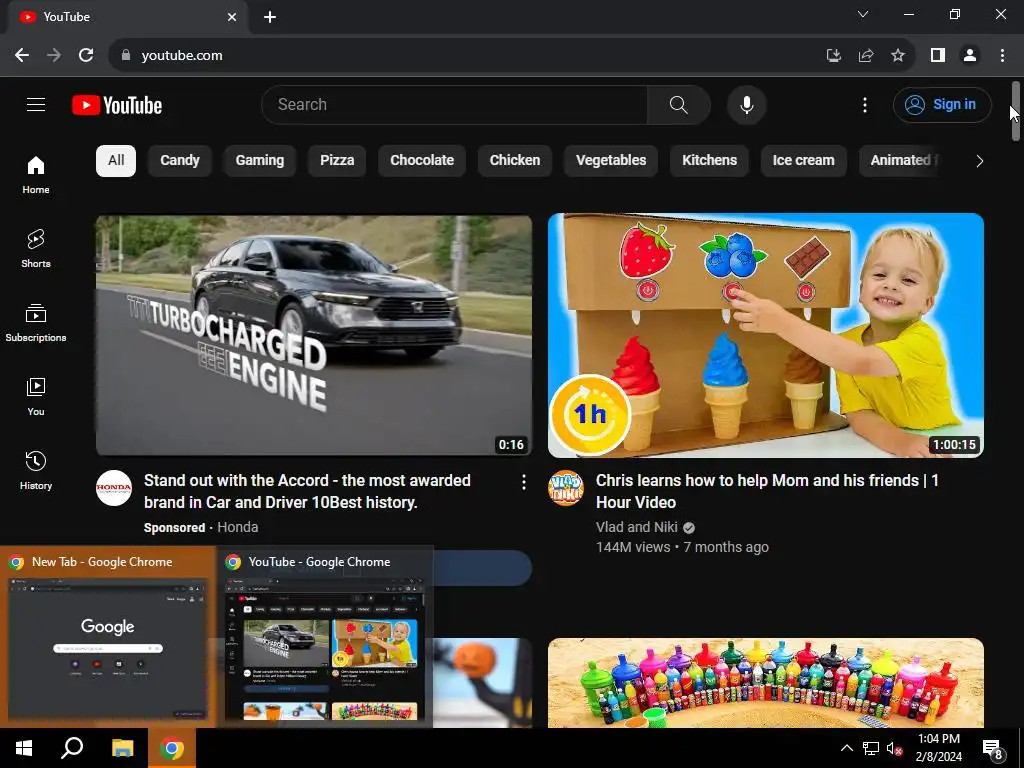Open the YouTube hamburger guide menu
Screen dimensions: 1024x768
pos(36,104)
